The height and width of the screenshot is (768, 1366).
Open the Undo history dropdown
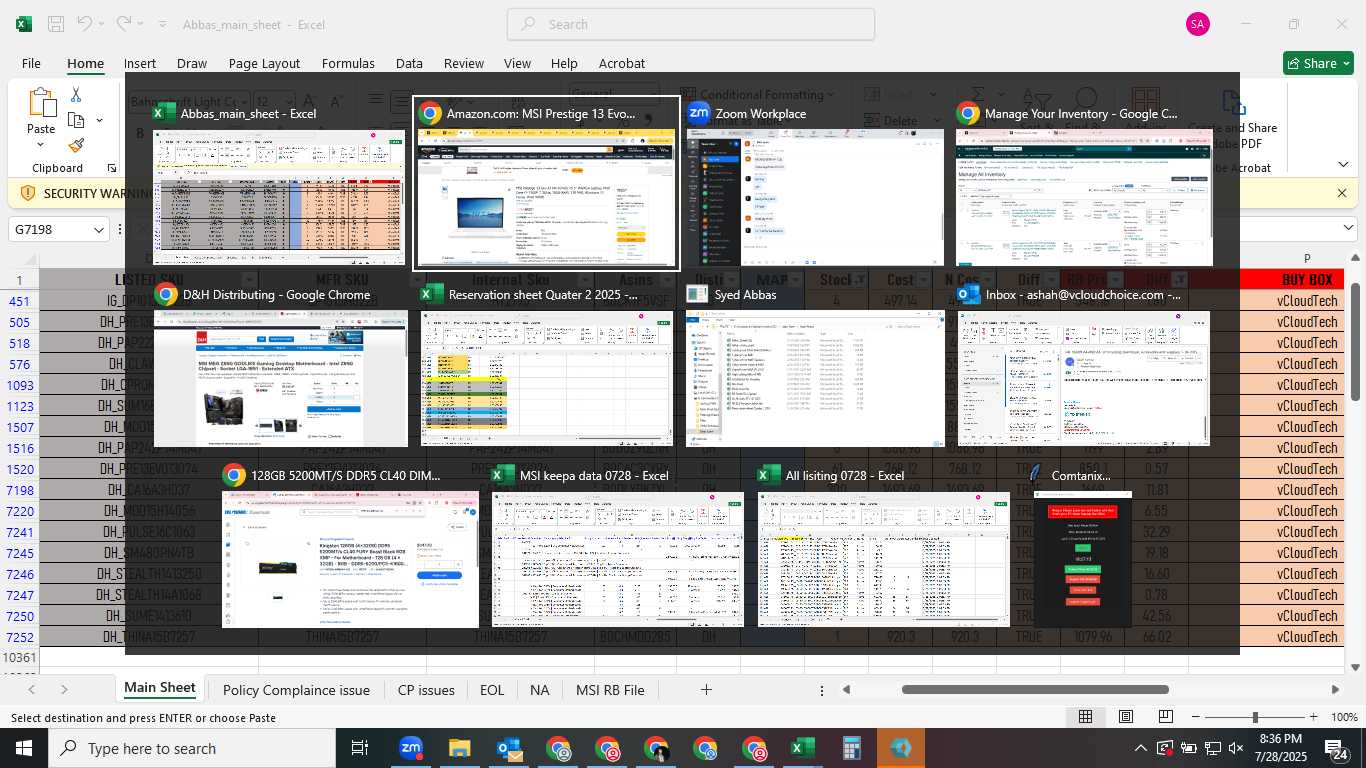point(102,24)
